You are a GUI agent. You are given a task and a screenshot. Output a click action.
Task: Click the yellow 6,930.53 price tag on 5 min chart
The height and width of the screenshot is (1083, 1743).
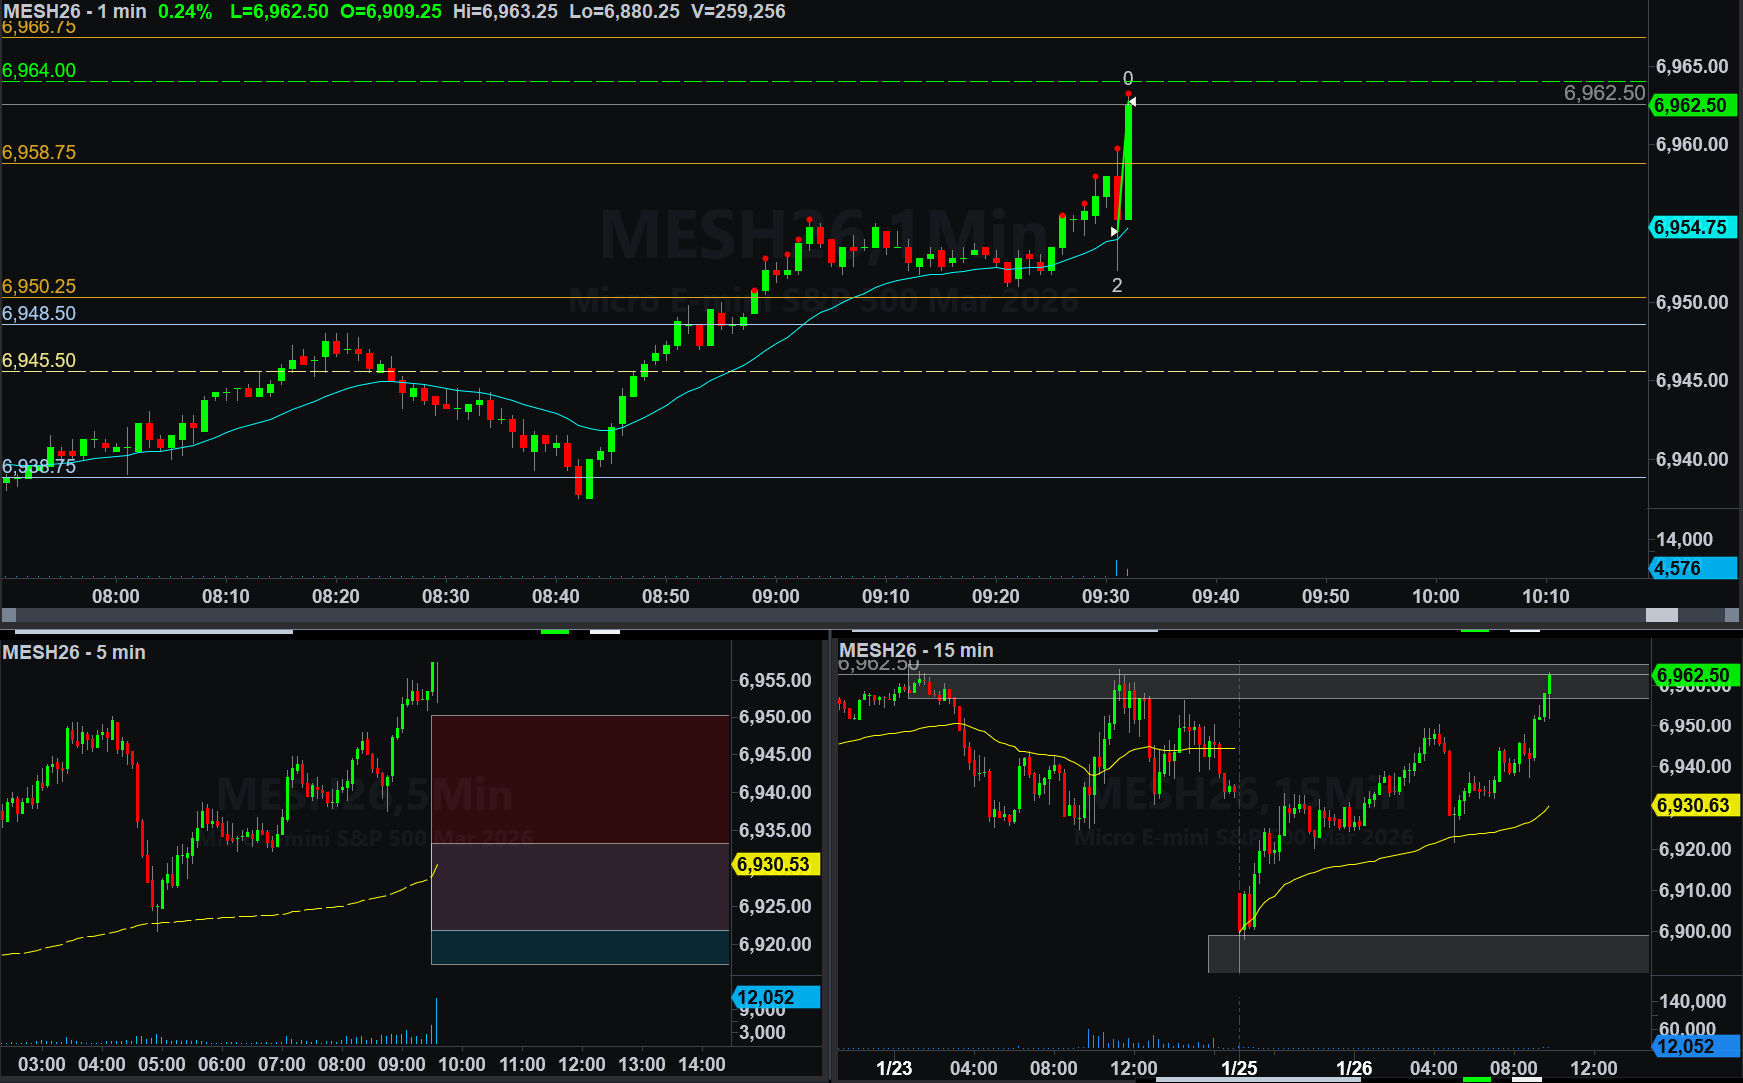tap(775, 864)
